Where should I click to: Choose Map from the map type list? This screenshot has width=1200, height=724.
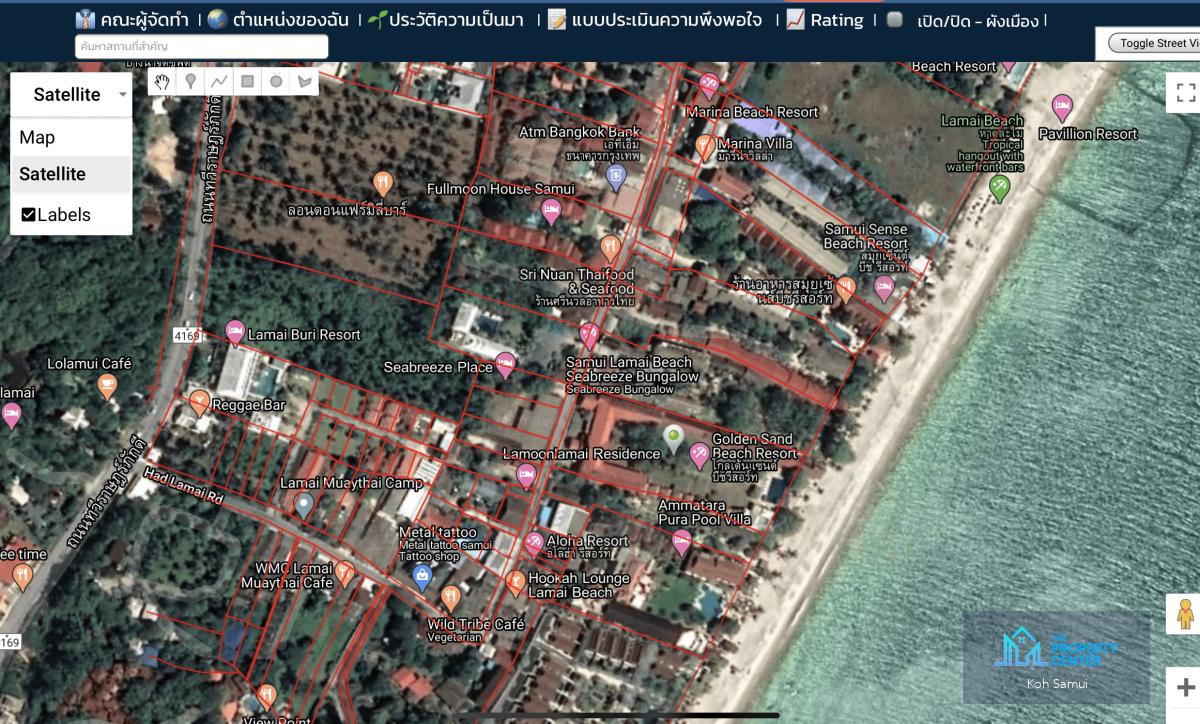pyautogui.click(x=38, y=138)
